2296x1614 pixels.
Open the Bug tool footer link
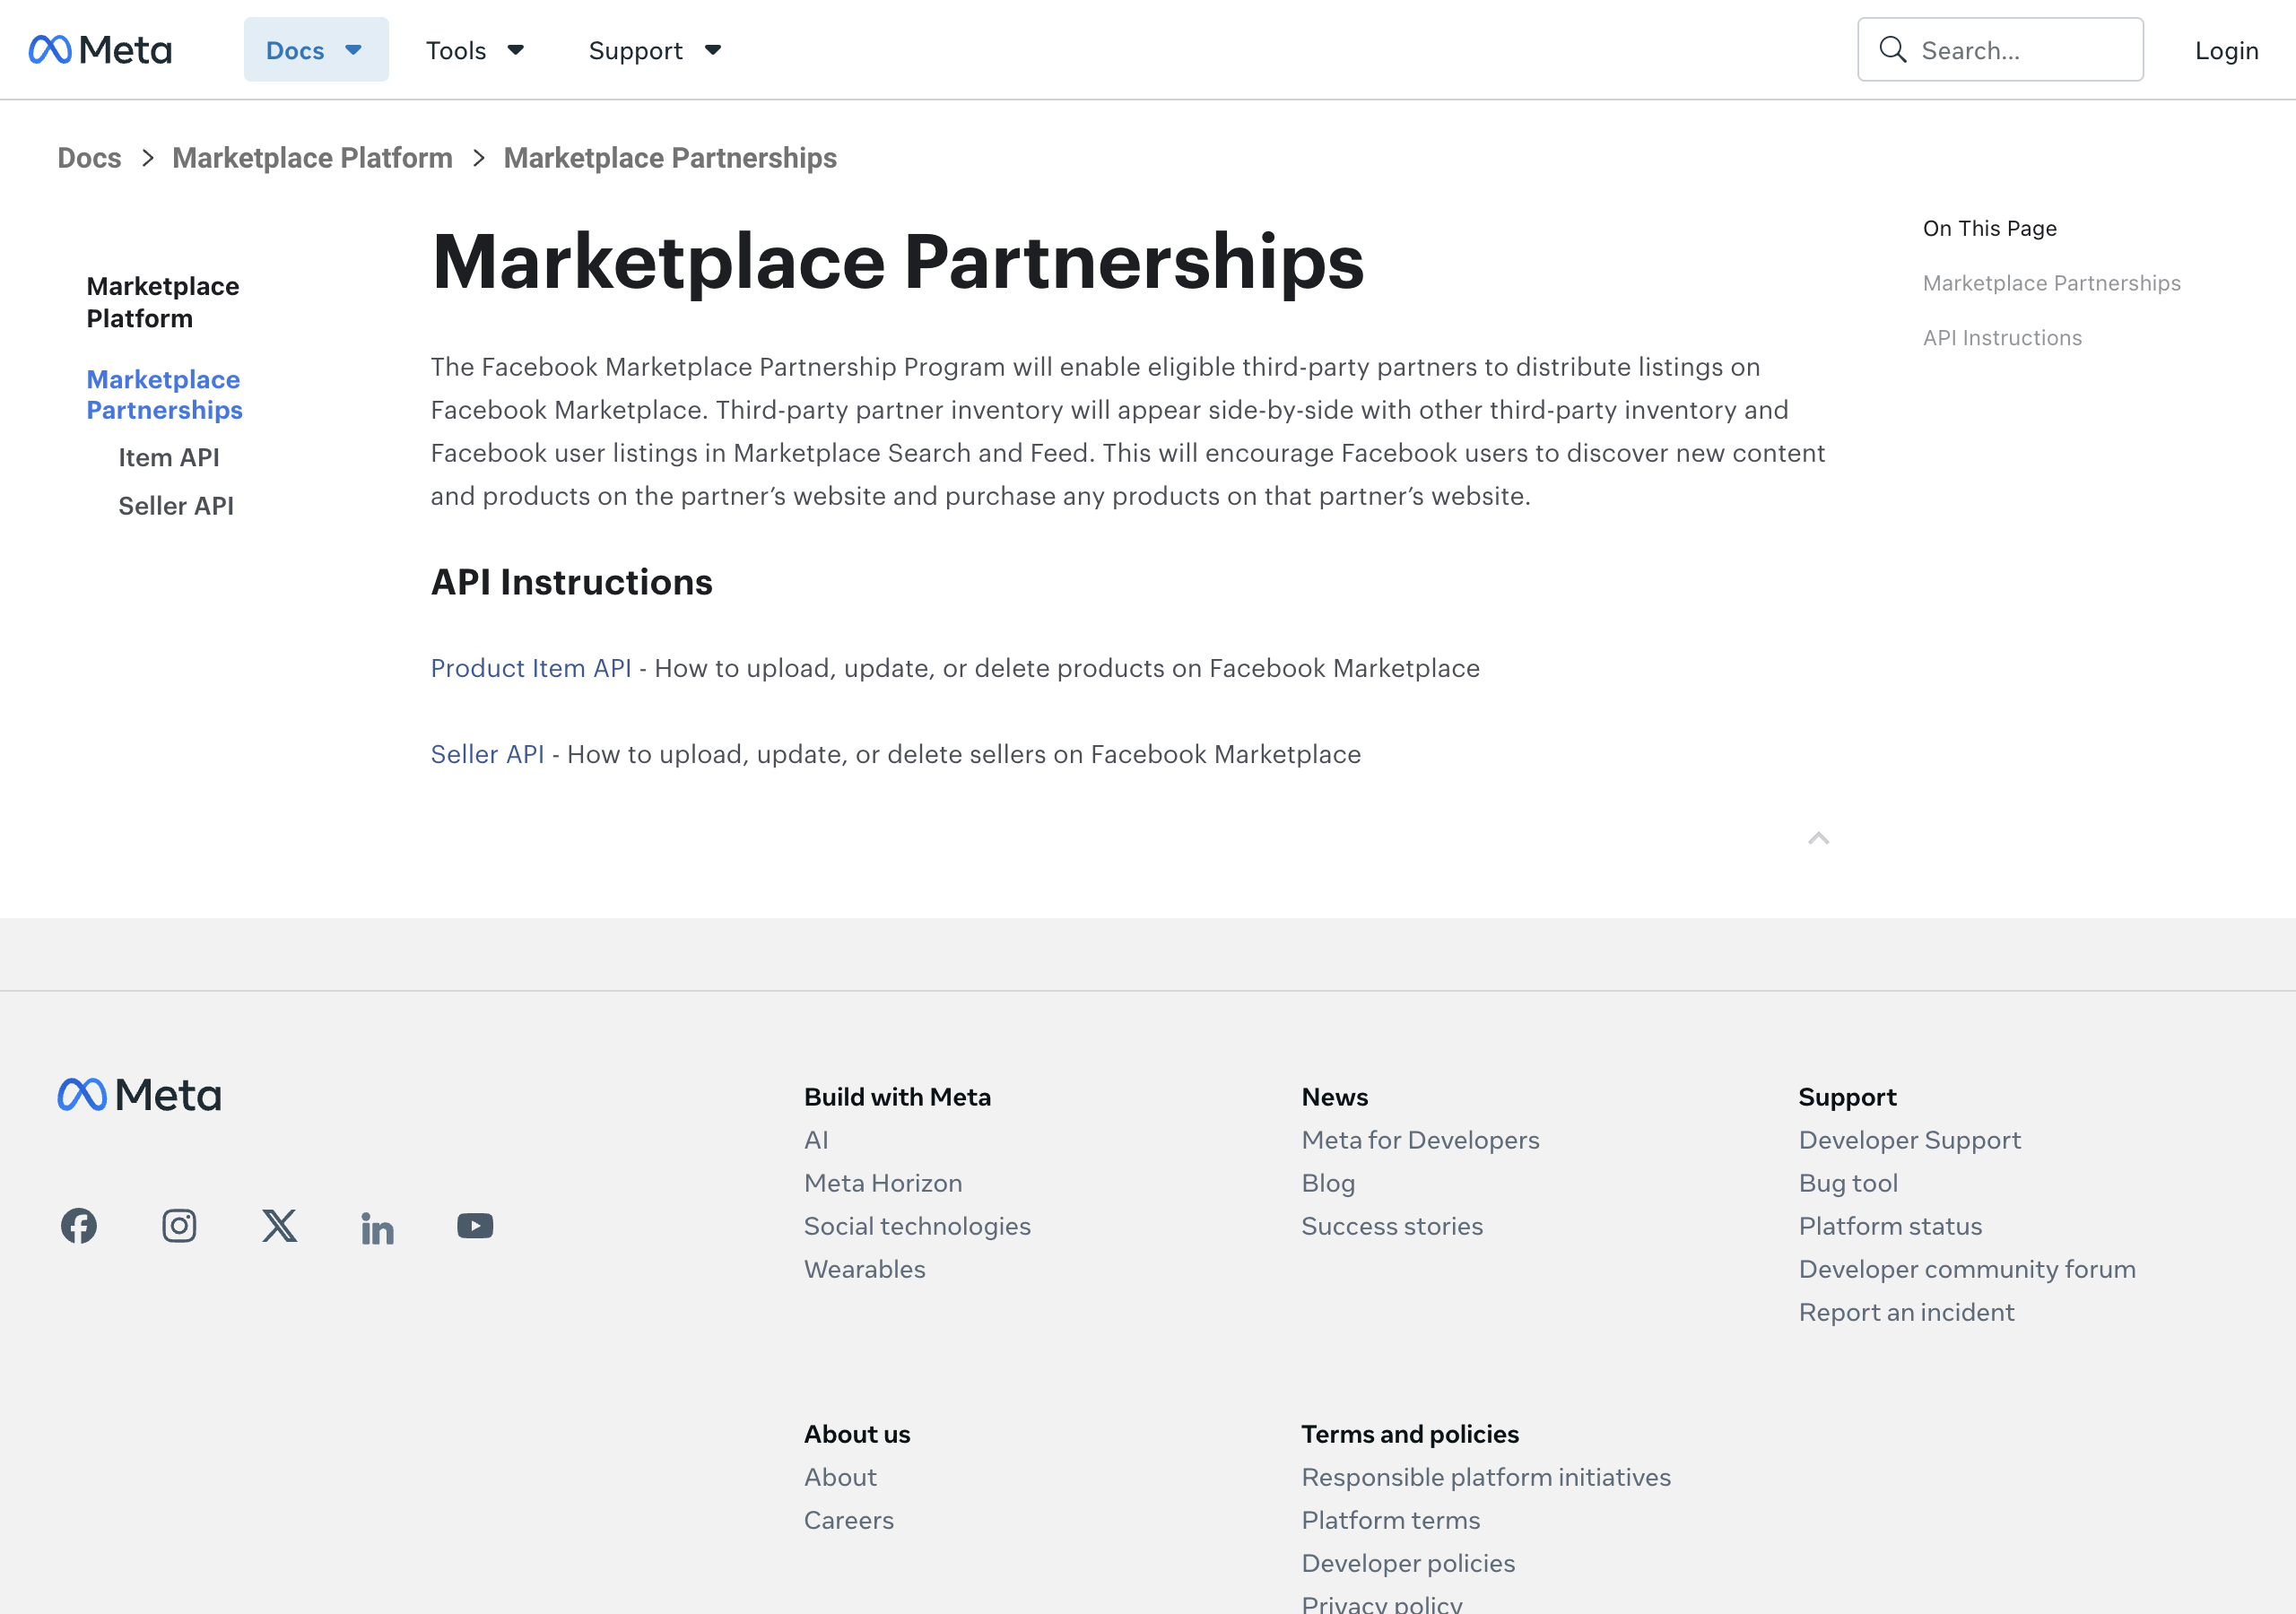[x=1848, y=1183]
